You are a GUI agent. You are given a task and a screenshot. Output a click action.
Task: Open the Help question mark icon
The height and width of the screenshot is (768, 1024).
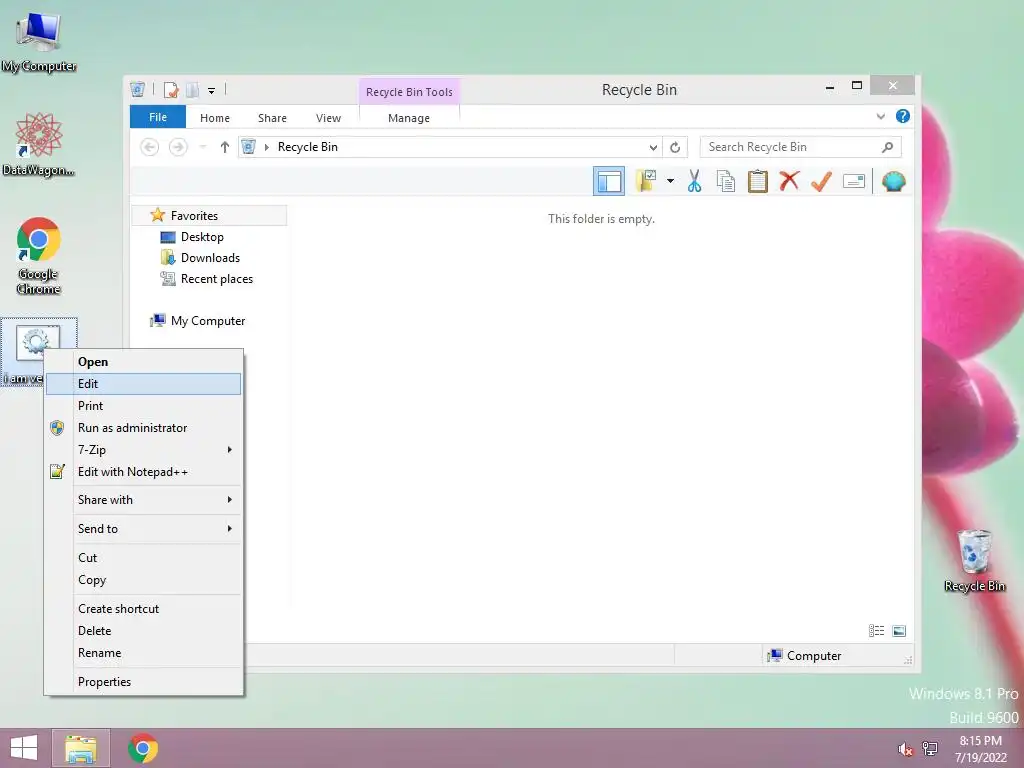[x=903, y=116]
